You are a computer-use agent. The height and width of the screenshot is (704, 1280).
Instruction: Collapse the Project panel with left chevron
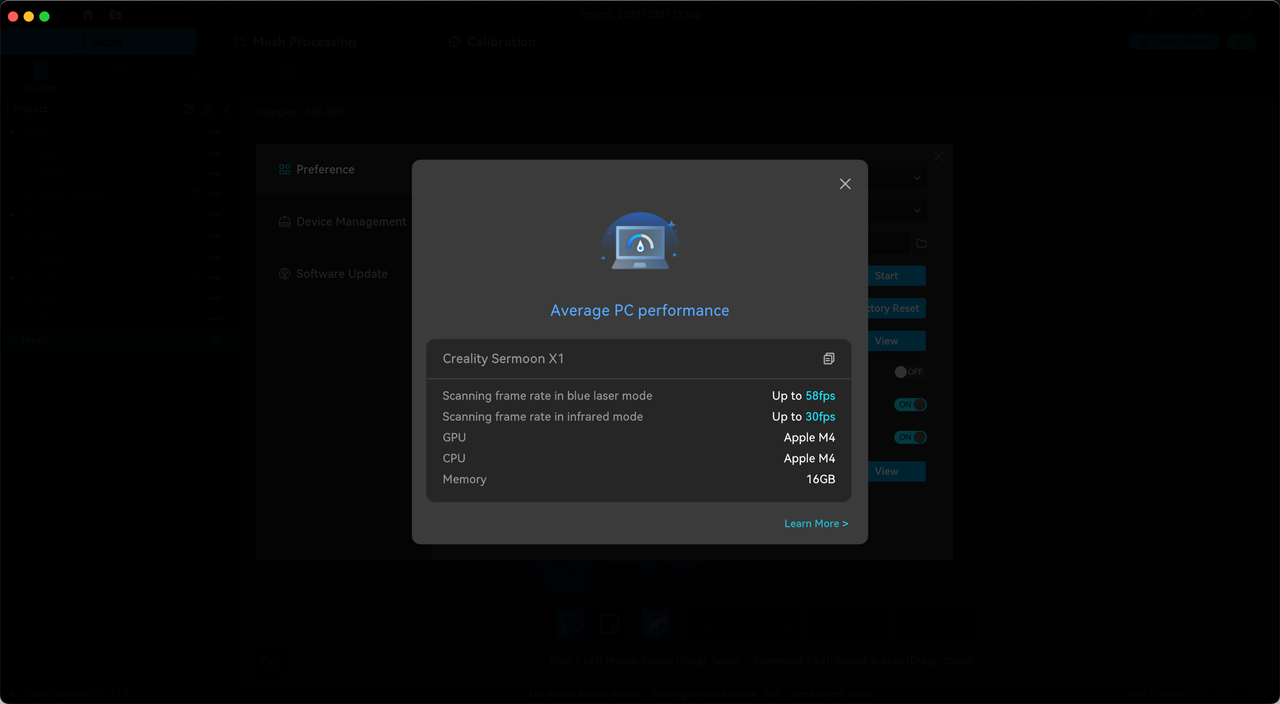(x=227, y=109)
